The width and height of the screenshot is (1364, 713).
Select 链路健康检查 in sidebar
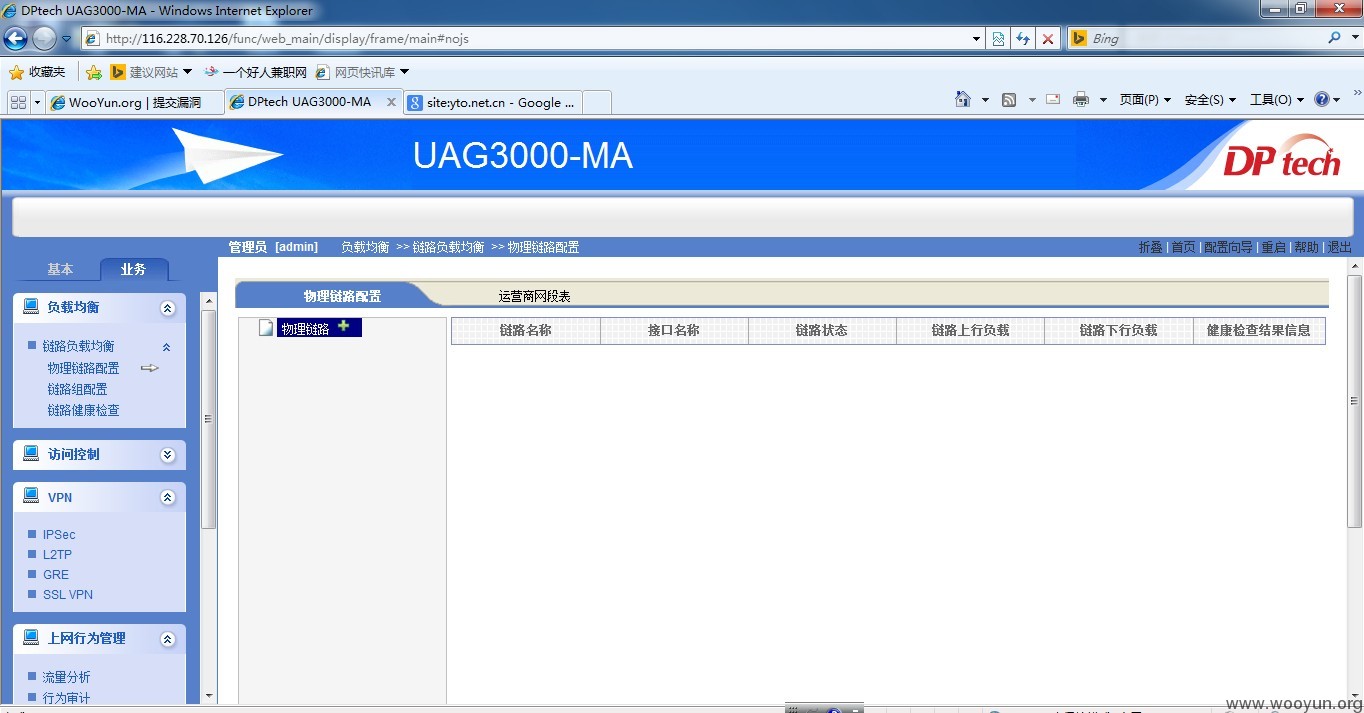83,410
